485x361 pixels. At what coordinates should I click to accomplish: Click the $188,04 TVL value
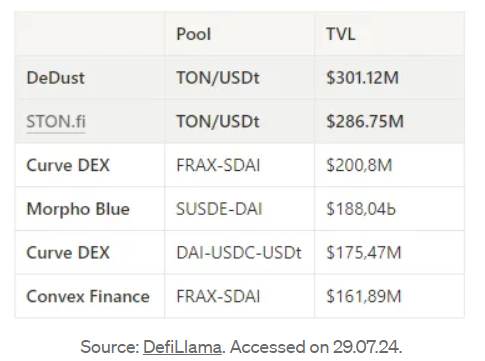tap(361, 209)
